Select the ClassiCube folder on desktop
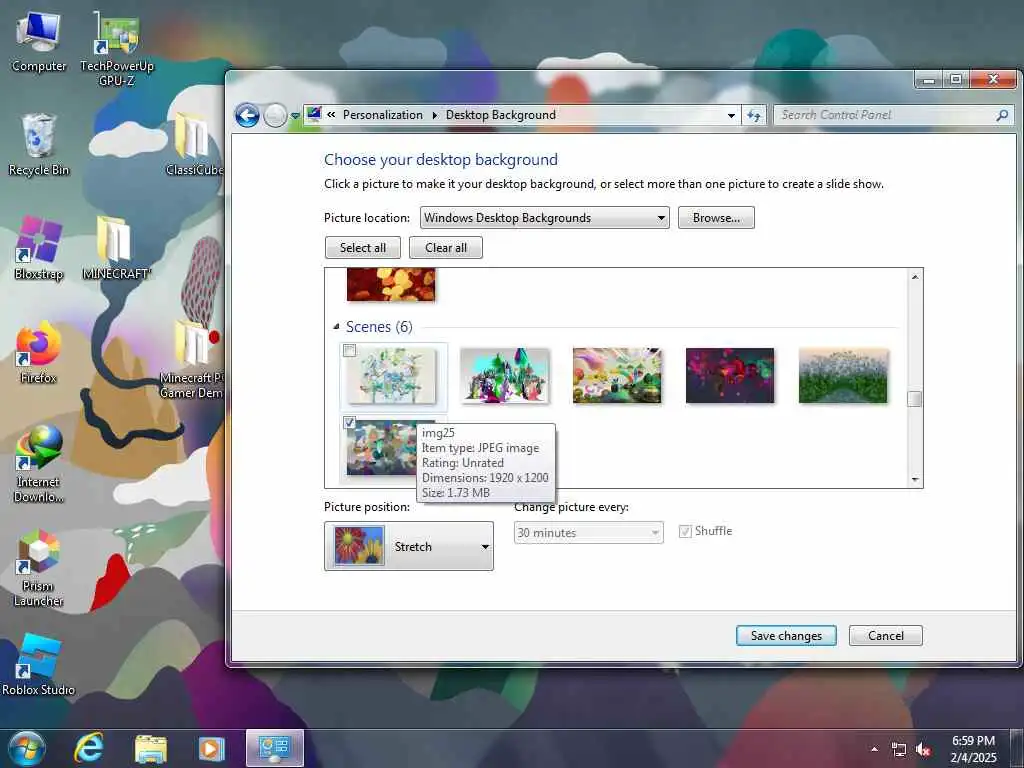Image resolution: width=1024 pixels, height=768 pixels. coord(194,145)
